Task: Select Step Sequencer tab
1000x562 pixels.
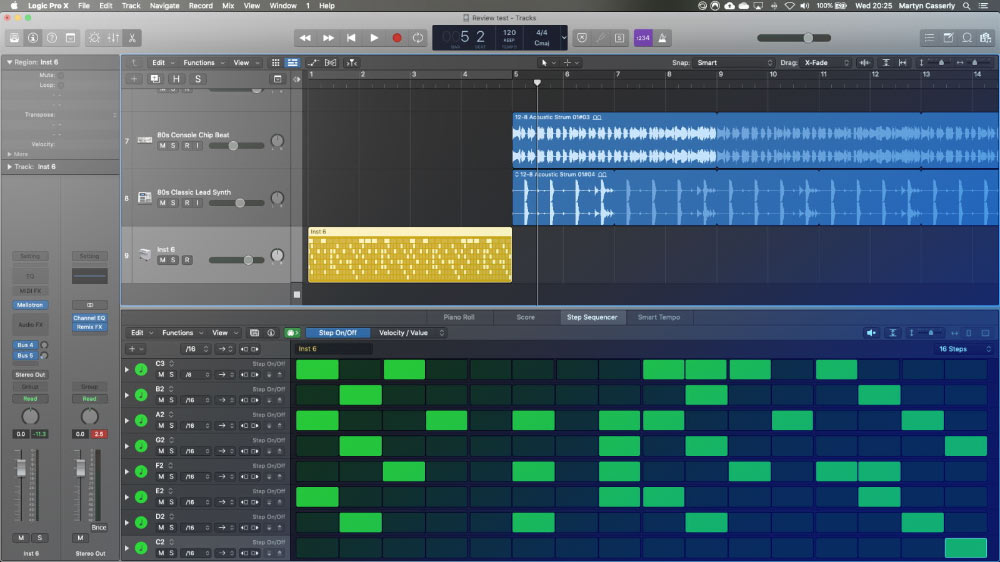Action: (x=592, y=317)
